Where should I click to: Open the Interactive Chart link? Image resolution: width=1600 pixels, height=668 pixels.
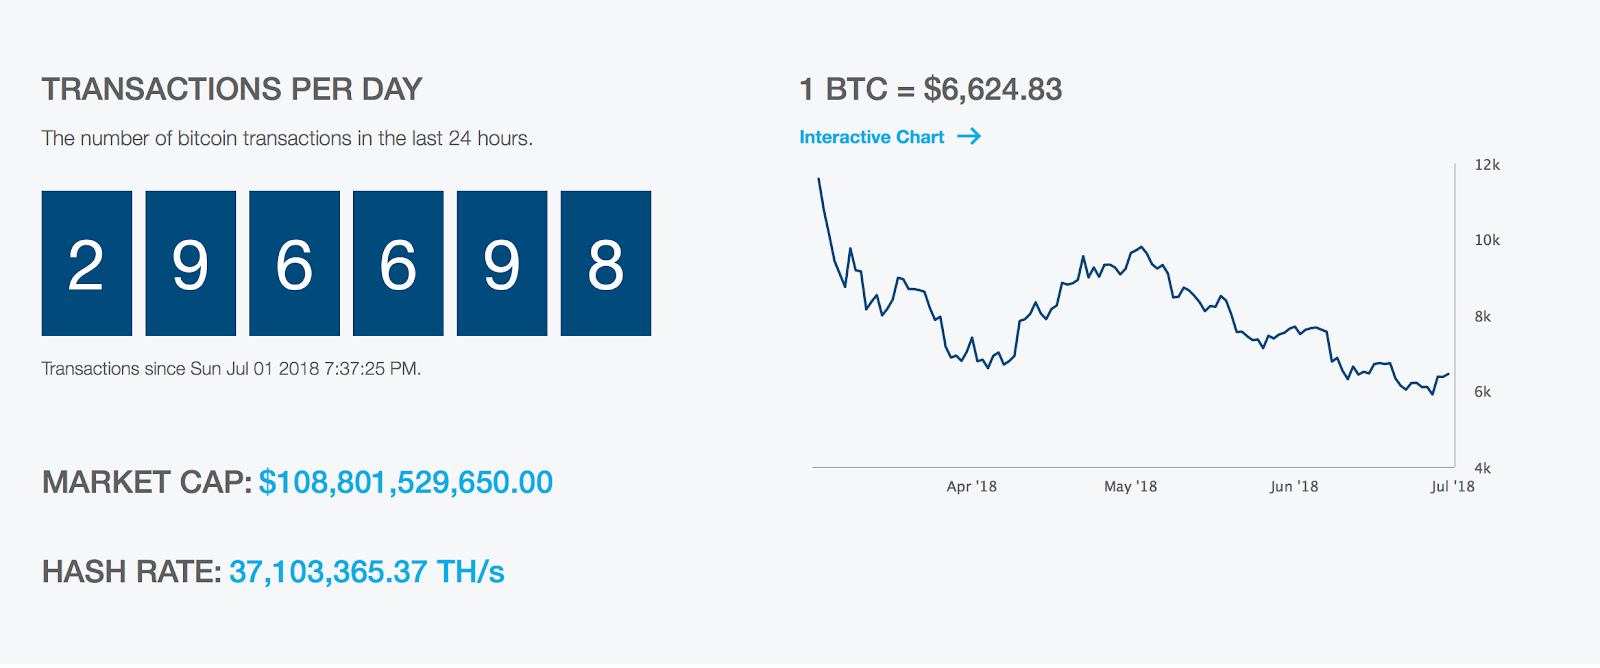[870, 137]
